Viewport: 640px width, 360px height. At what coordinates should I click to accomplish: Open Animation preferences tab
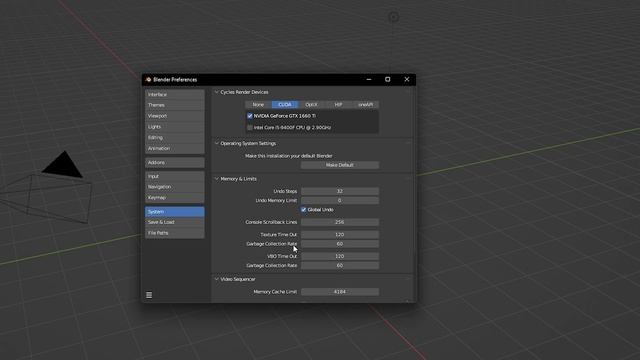[x=175, y=149]
